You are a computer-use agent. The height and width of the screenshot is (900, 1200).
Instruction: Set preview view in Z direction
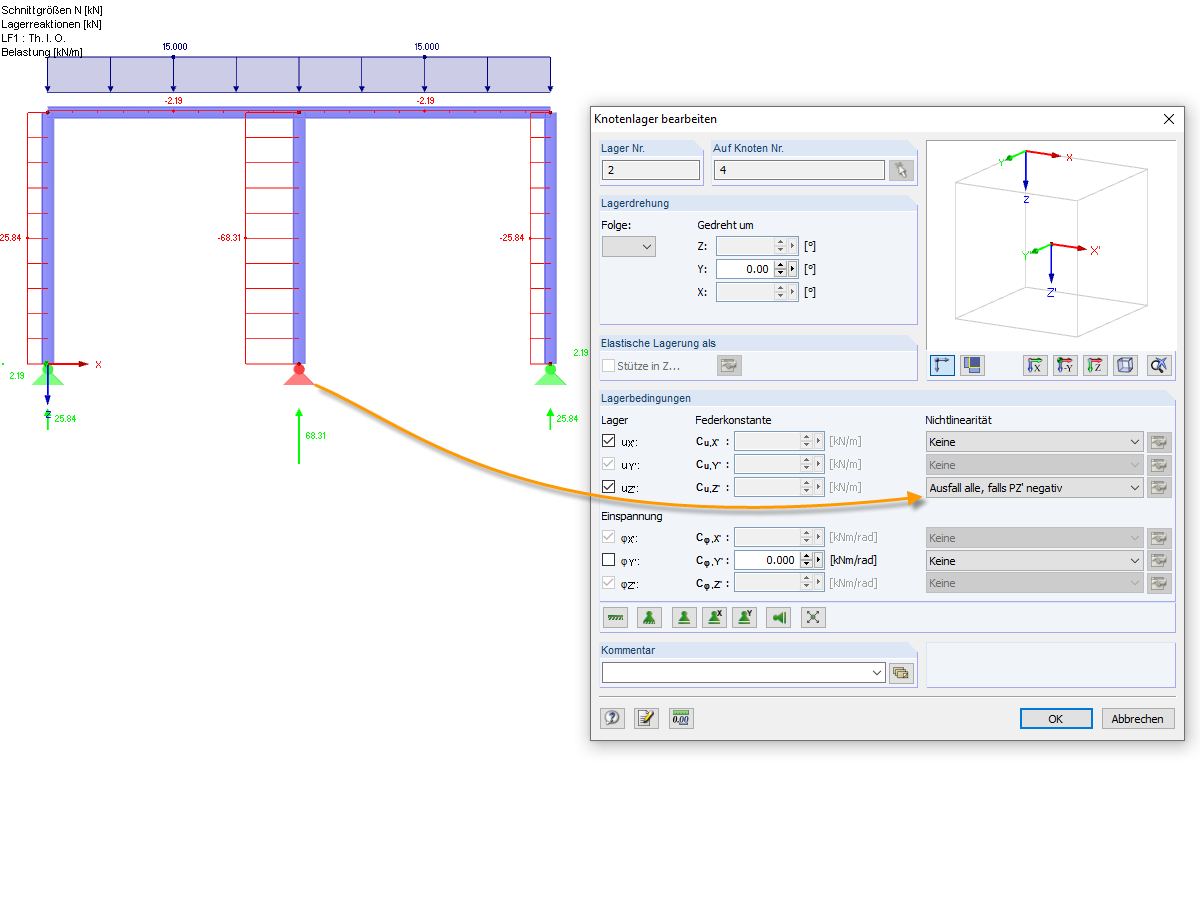tap(1095, 365)
